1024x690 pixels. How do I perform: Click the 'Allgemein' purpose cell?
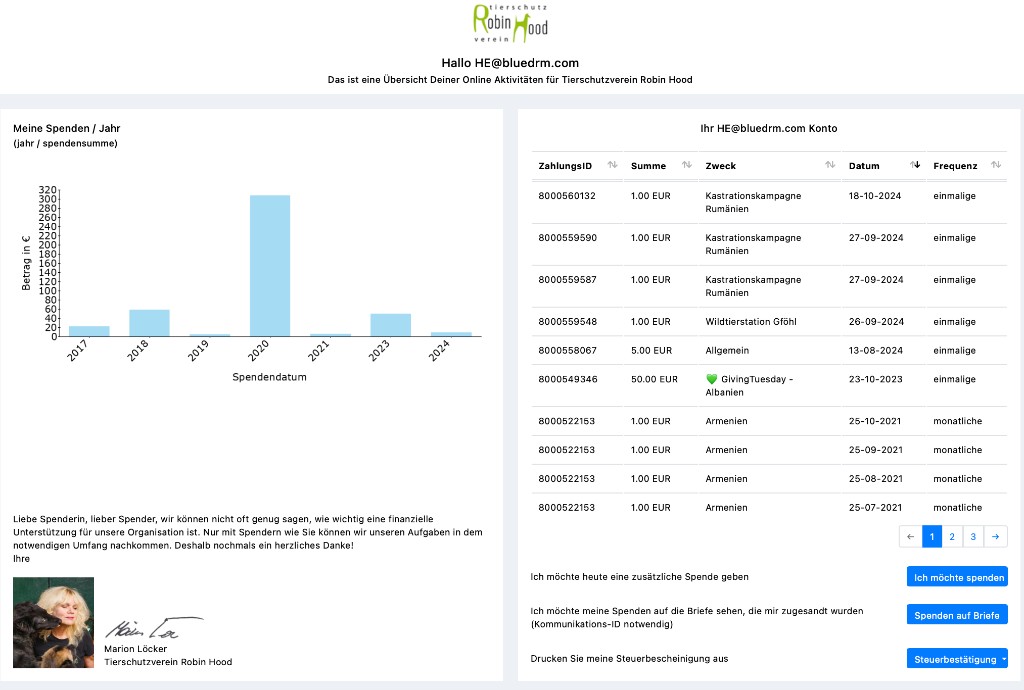point(727,350)
